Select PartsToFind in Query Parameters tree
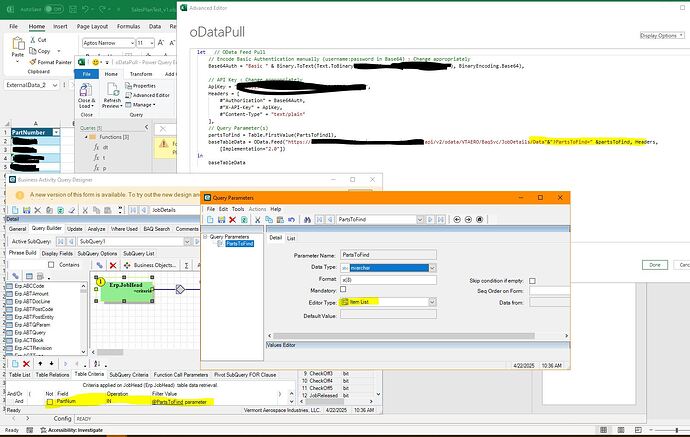Image resolution: width=690 pixels, height=437 pixels. [x=240, y=243]
